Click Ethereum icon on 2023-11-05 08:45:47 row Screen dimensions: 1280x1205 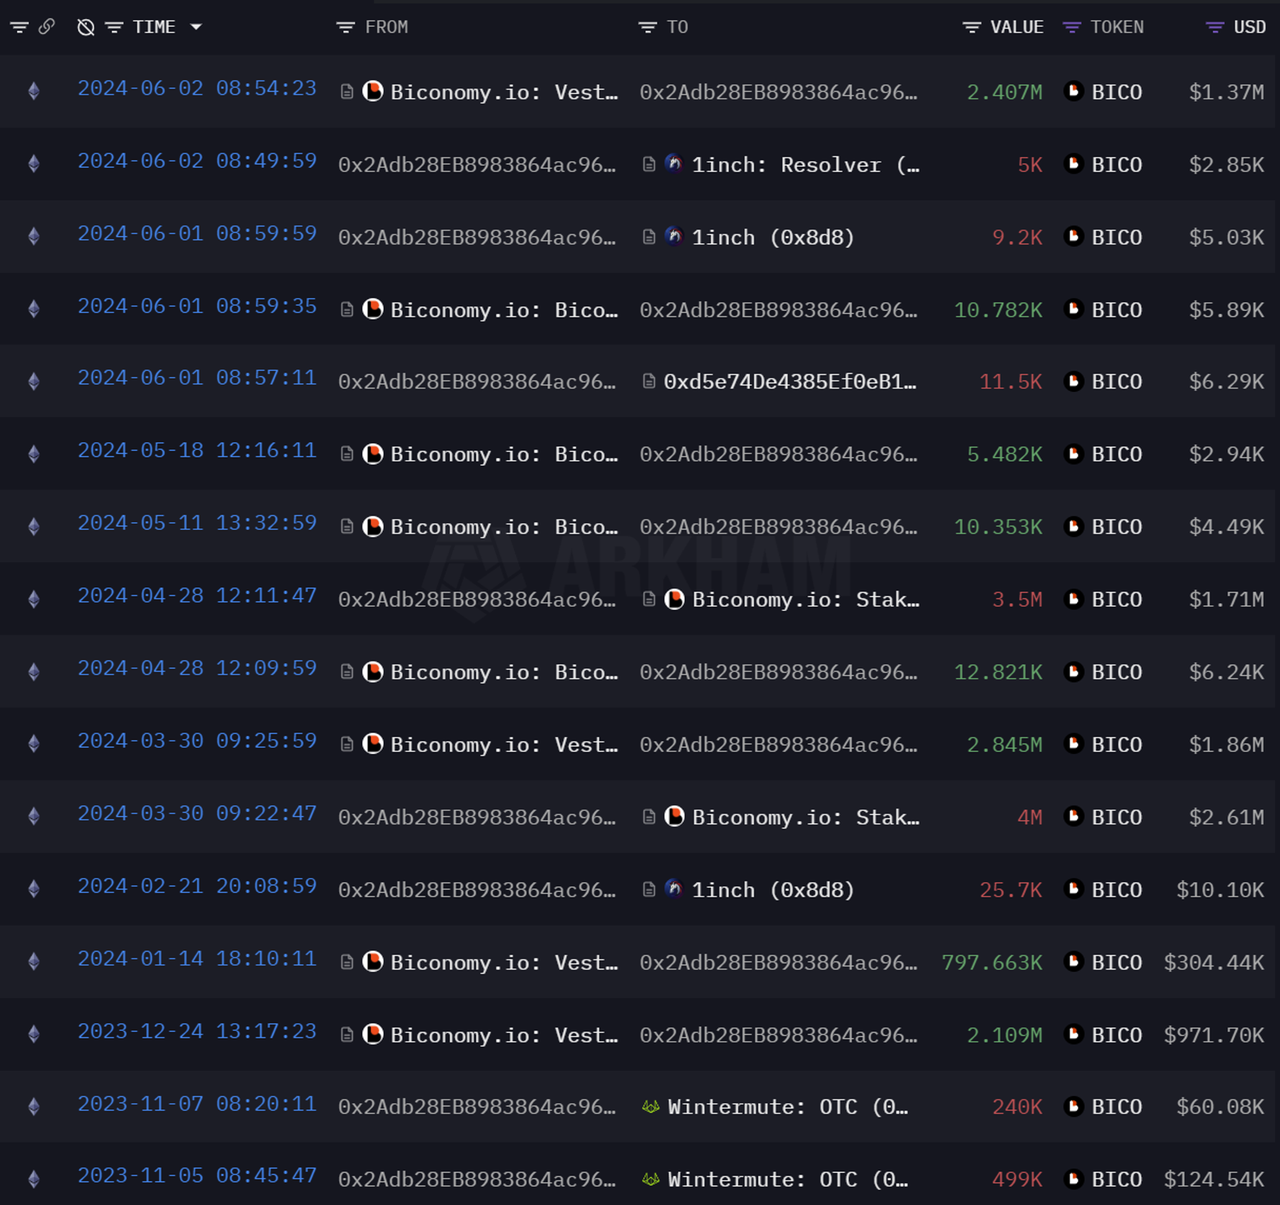(34, 1179)
